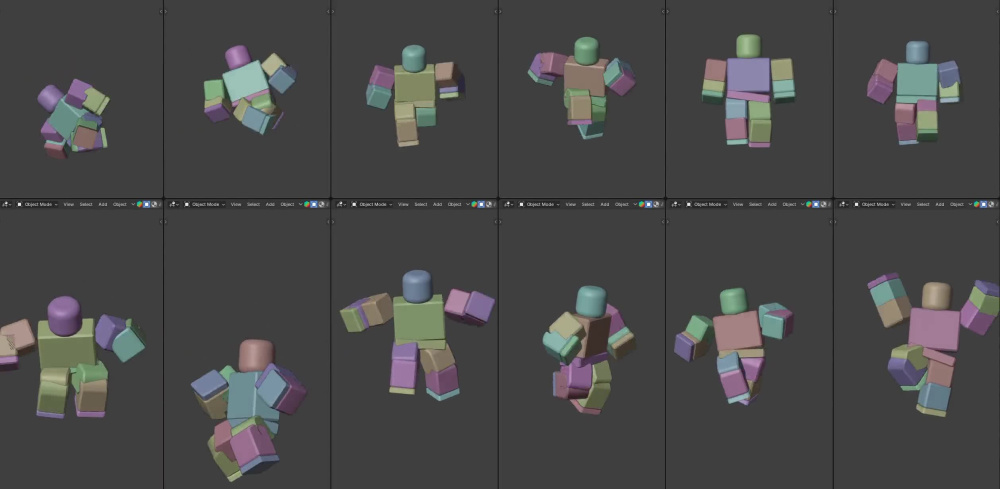Enable material preview shading in sixth viewport header
Image resolution: width=1000 pixels, height=489 pixels.
coord(976,204)
